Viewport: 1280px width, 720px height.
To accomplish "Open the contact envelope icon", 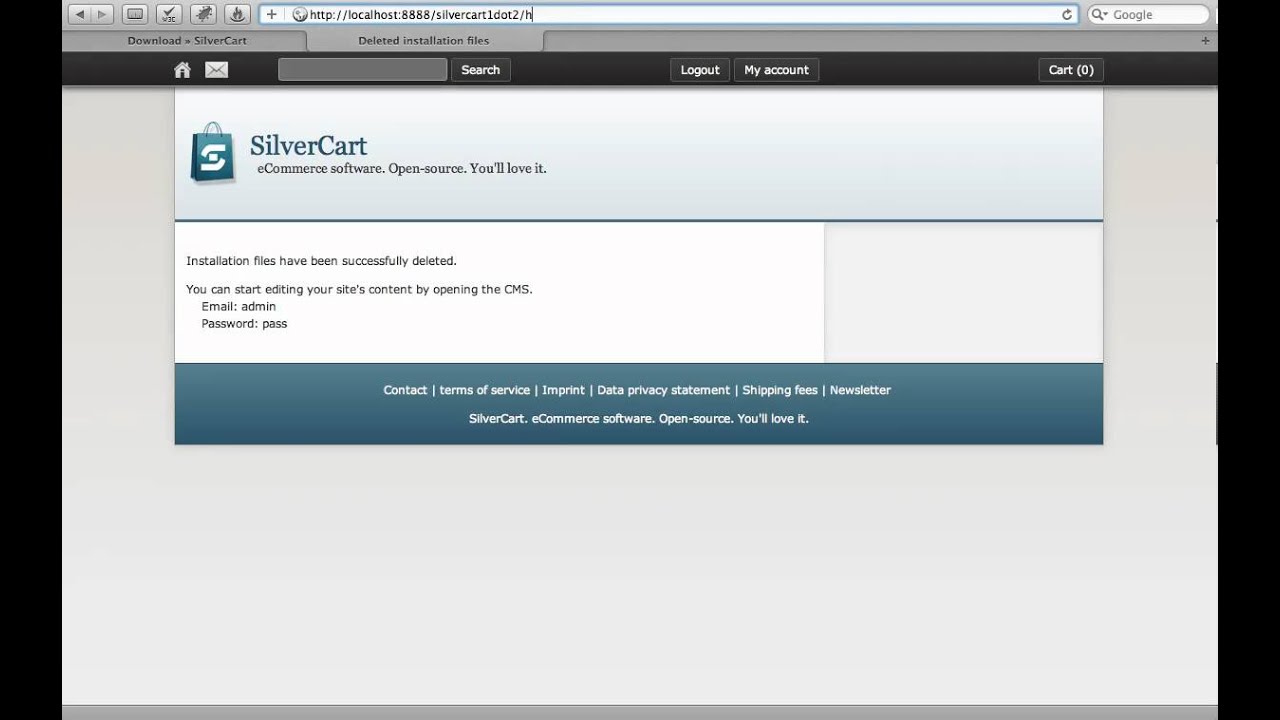I will click(x=216, y=70).
